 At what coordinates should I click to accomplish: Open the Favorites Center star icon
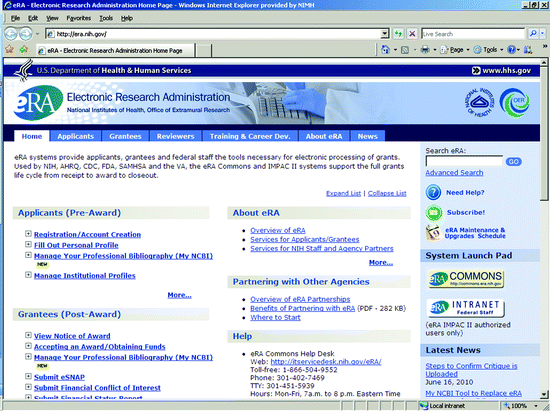[x=9, y=50]
